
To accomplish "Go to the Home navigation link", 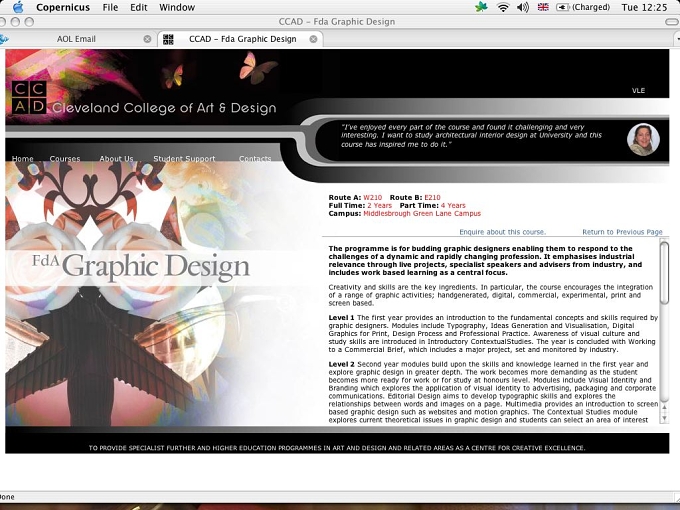I will point(23,158).
